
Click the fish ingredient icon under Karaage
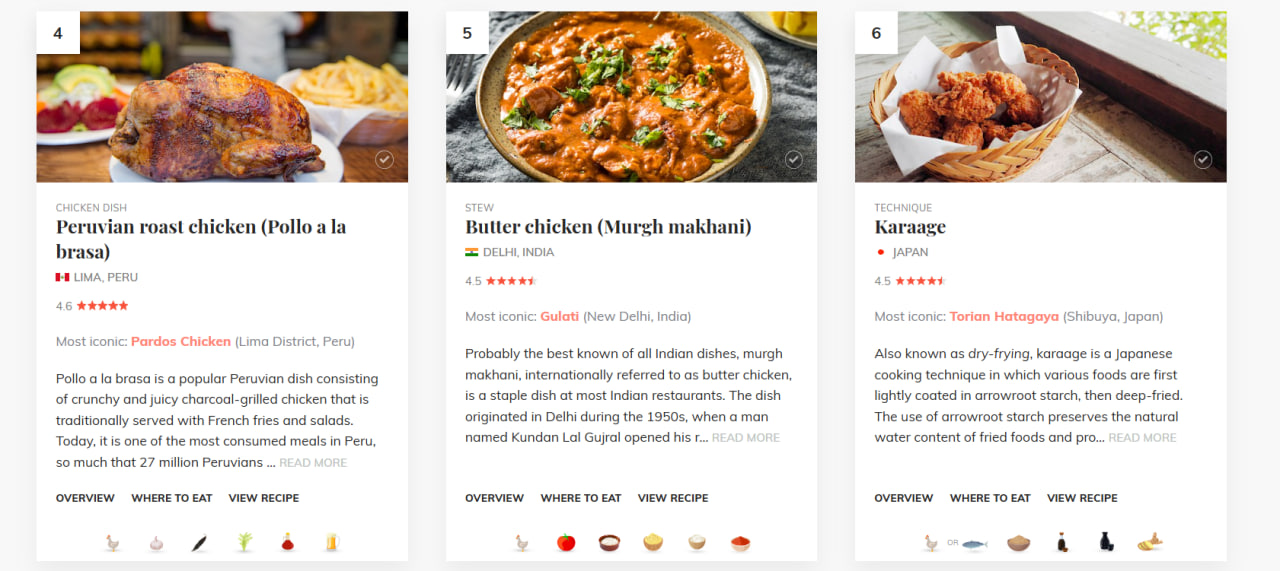(973, 543)
